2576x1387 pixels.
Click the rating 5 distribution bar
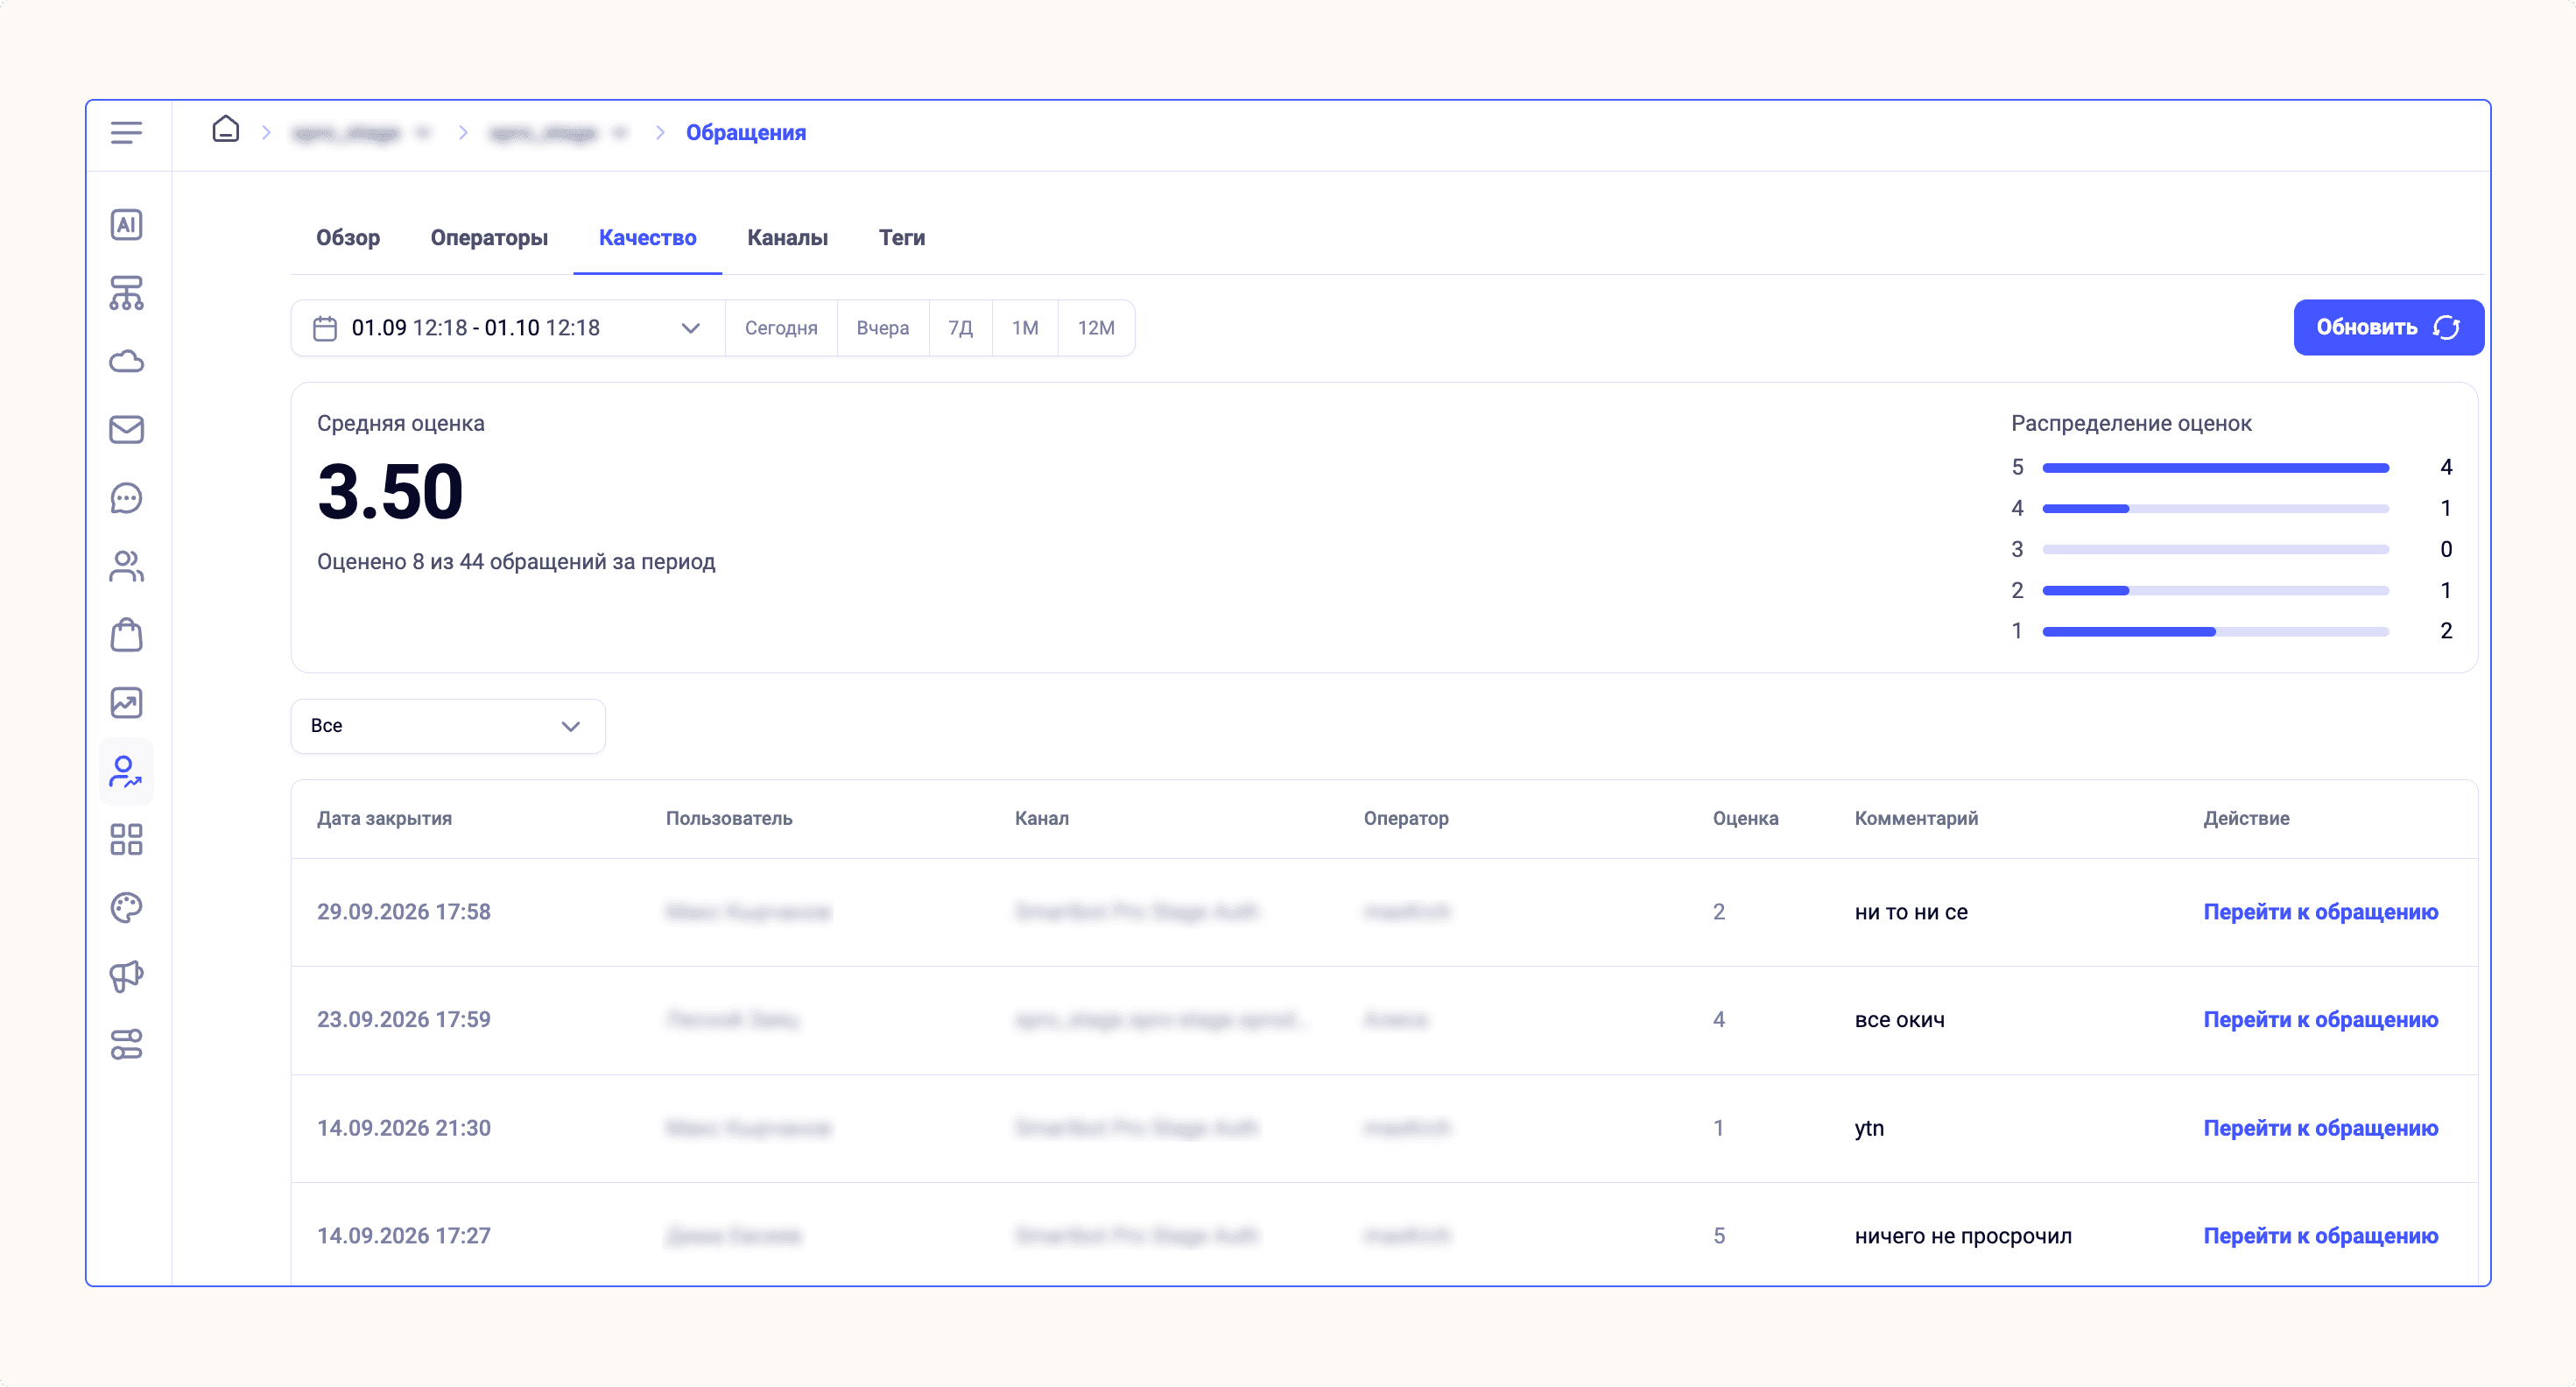click(2215, 468)
